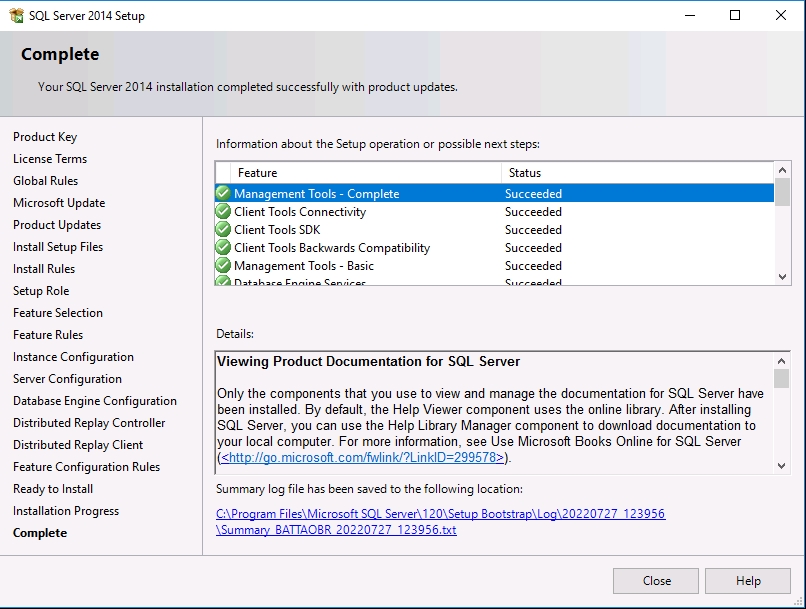Open the Summary log file path link
The height and width of the screenshot is (609, 806).
tap(441, 522)
